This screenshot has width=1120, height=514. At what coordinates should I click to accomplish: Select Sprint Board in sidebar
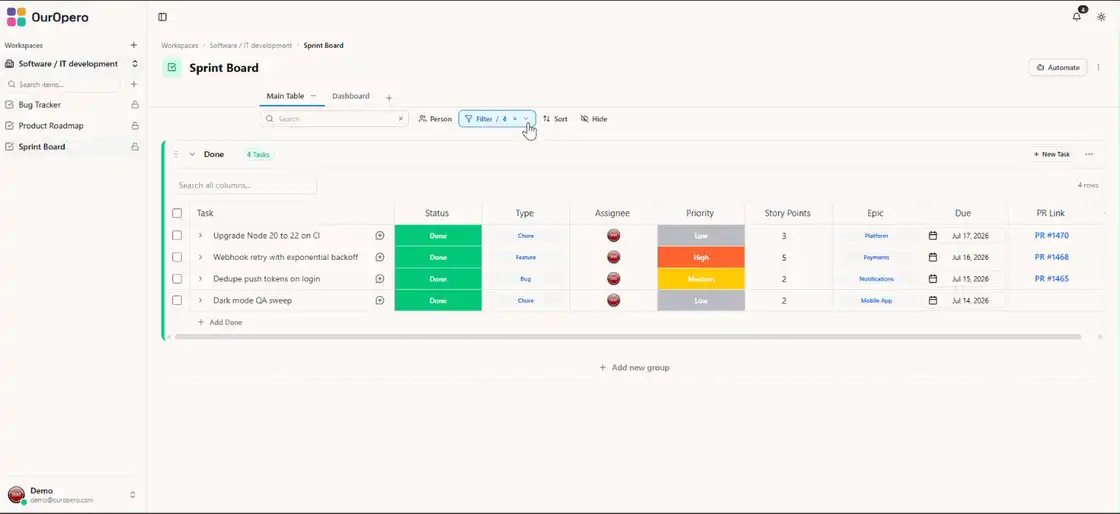41,147
